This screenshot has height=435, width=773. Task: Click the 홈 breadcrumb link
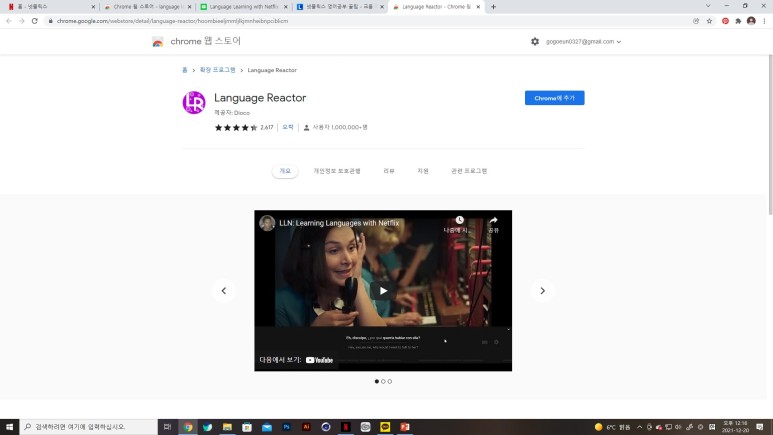(185, 70)
